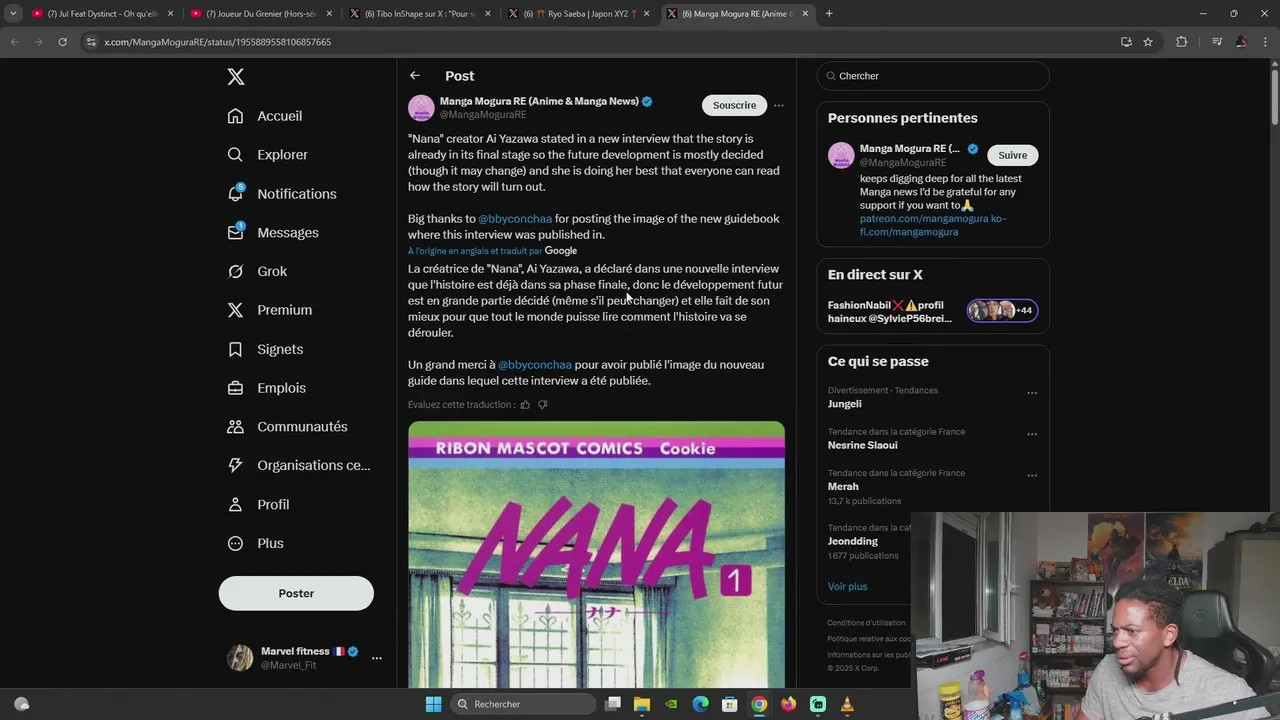Open Firefox from taskbar
The width and height of the screenshot is (1280, 720).
[x=789, y=704]
